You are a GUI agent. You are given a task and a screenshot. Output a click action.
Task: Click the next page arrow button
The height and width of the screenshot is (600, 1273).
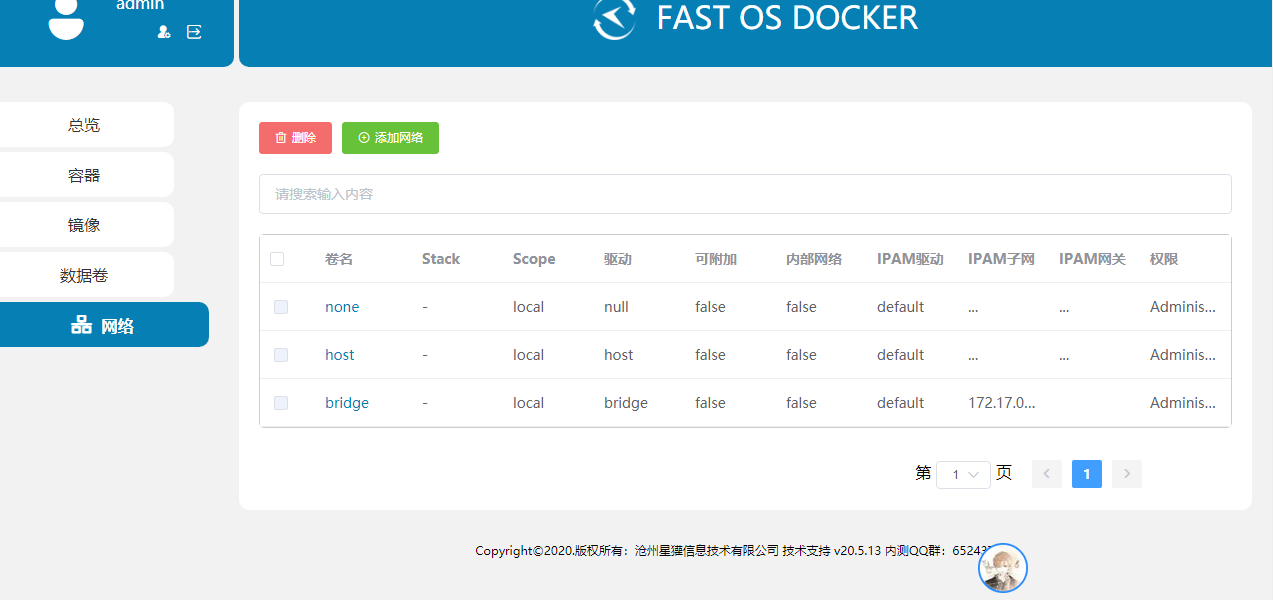click(1126, 473)
